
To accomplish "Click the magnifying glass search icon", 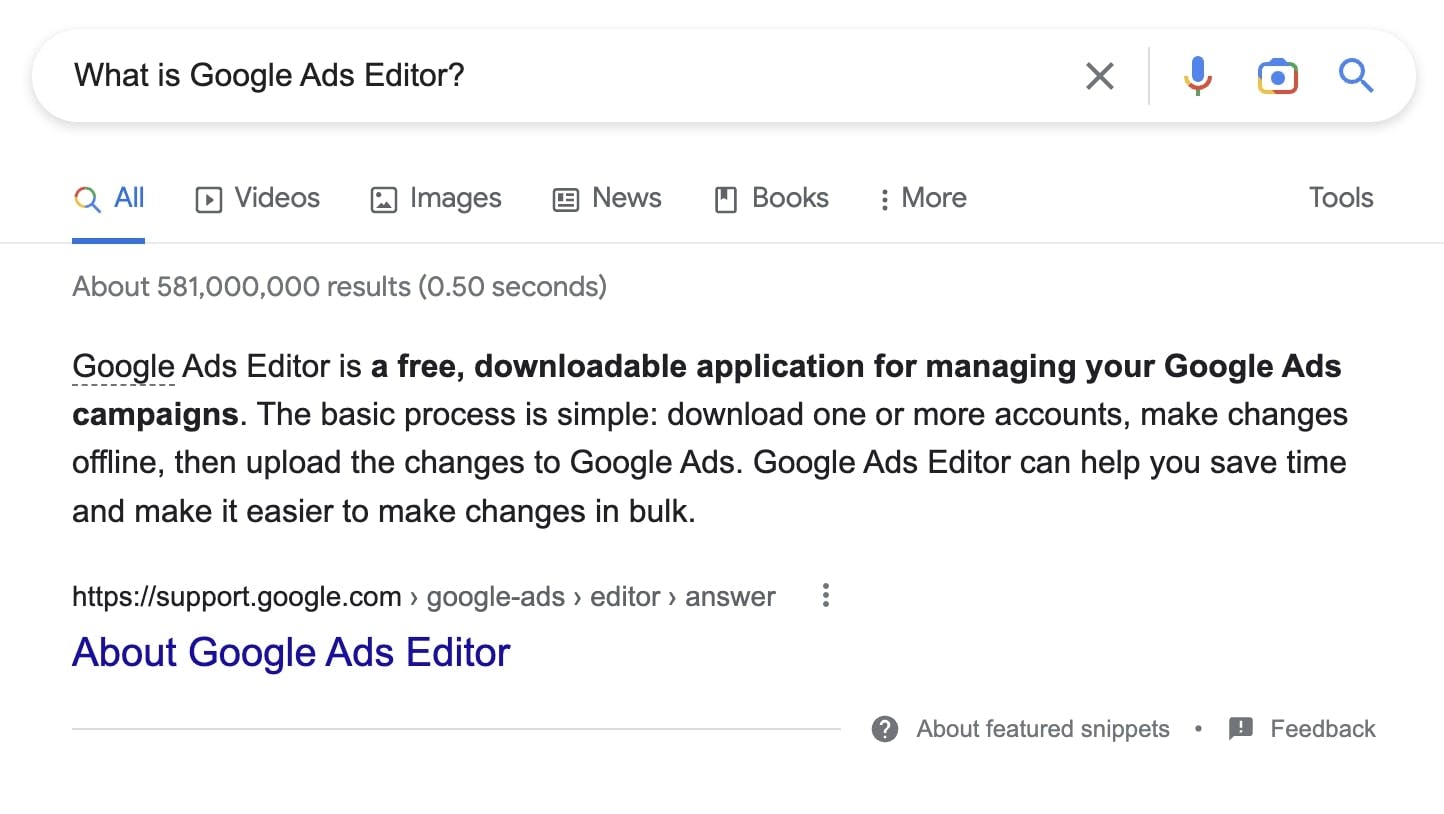I will 1356,75.
